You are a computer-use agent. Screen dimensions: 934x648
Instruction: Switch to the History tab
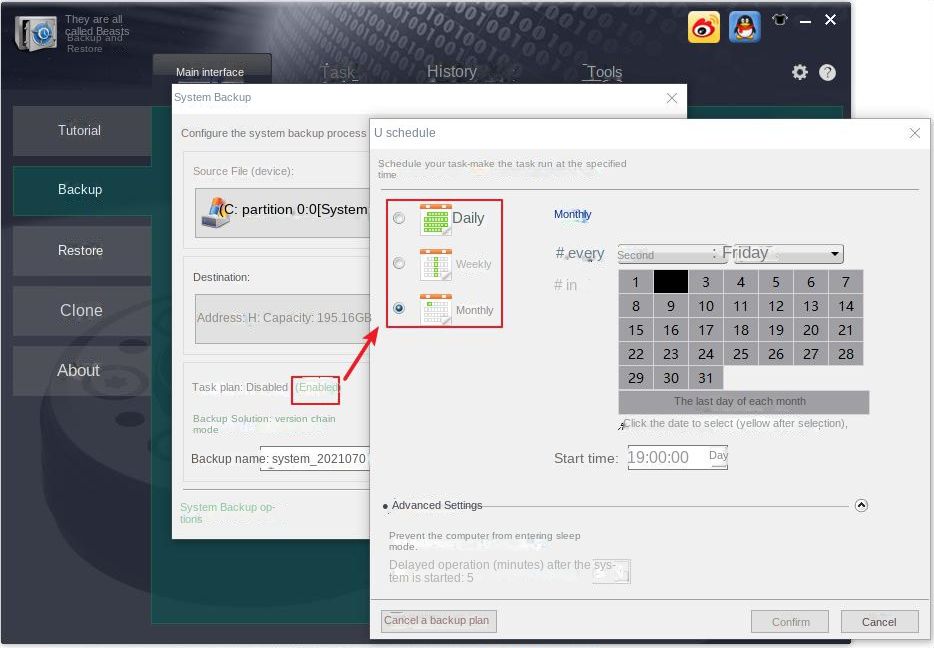coord(451,71)
